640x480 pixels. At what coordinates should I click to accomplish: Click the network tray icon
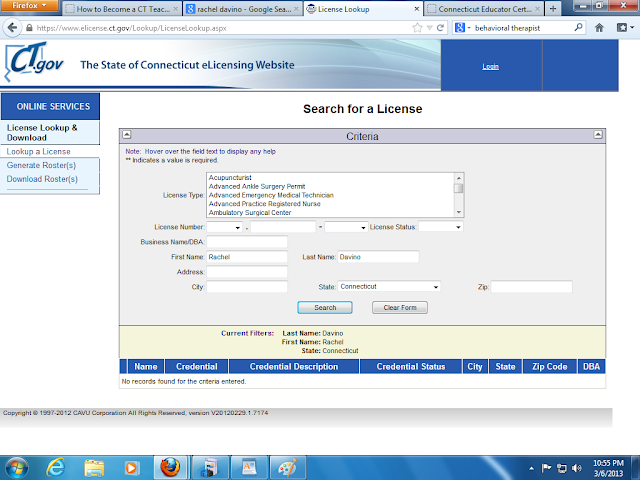tap(562, 468)
